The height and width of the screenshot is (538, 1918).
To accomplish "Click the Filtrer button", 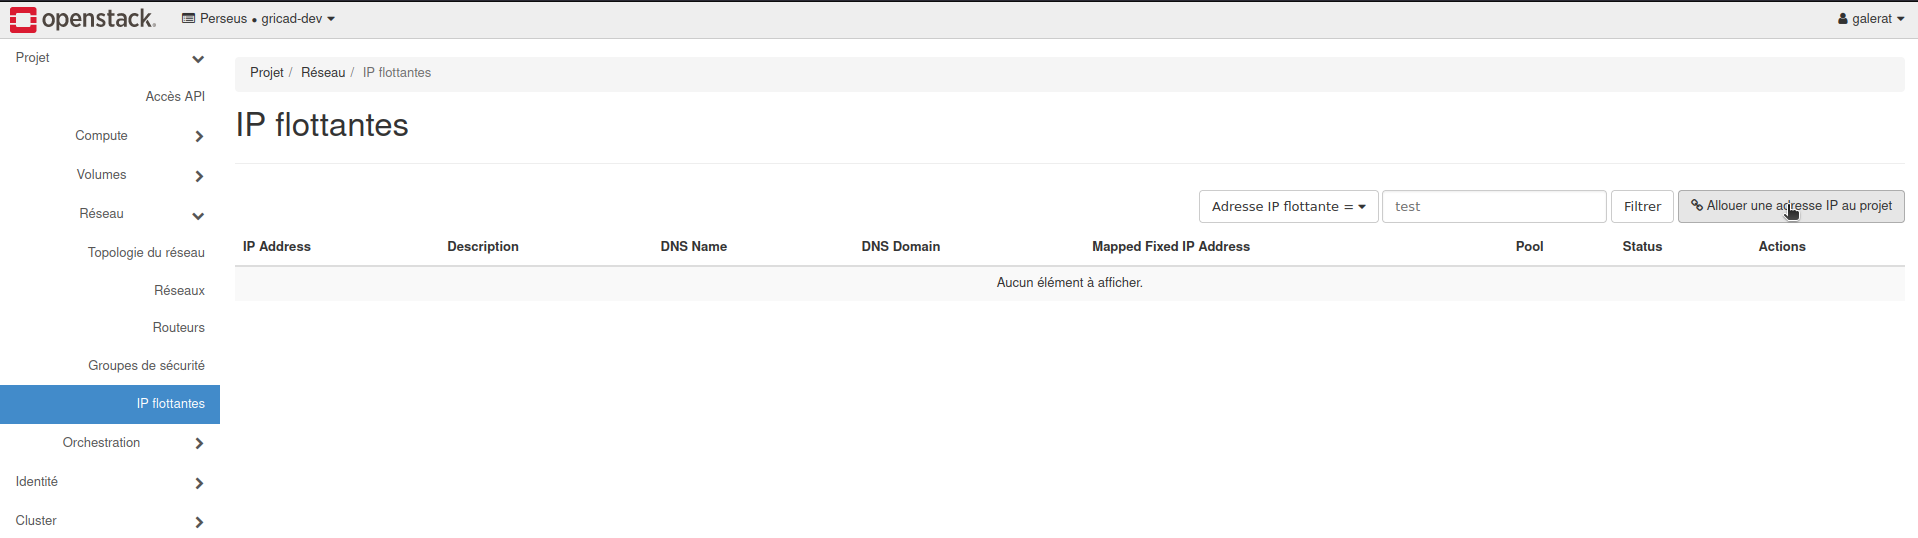I will pos(1642,207).
